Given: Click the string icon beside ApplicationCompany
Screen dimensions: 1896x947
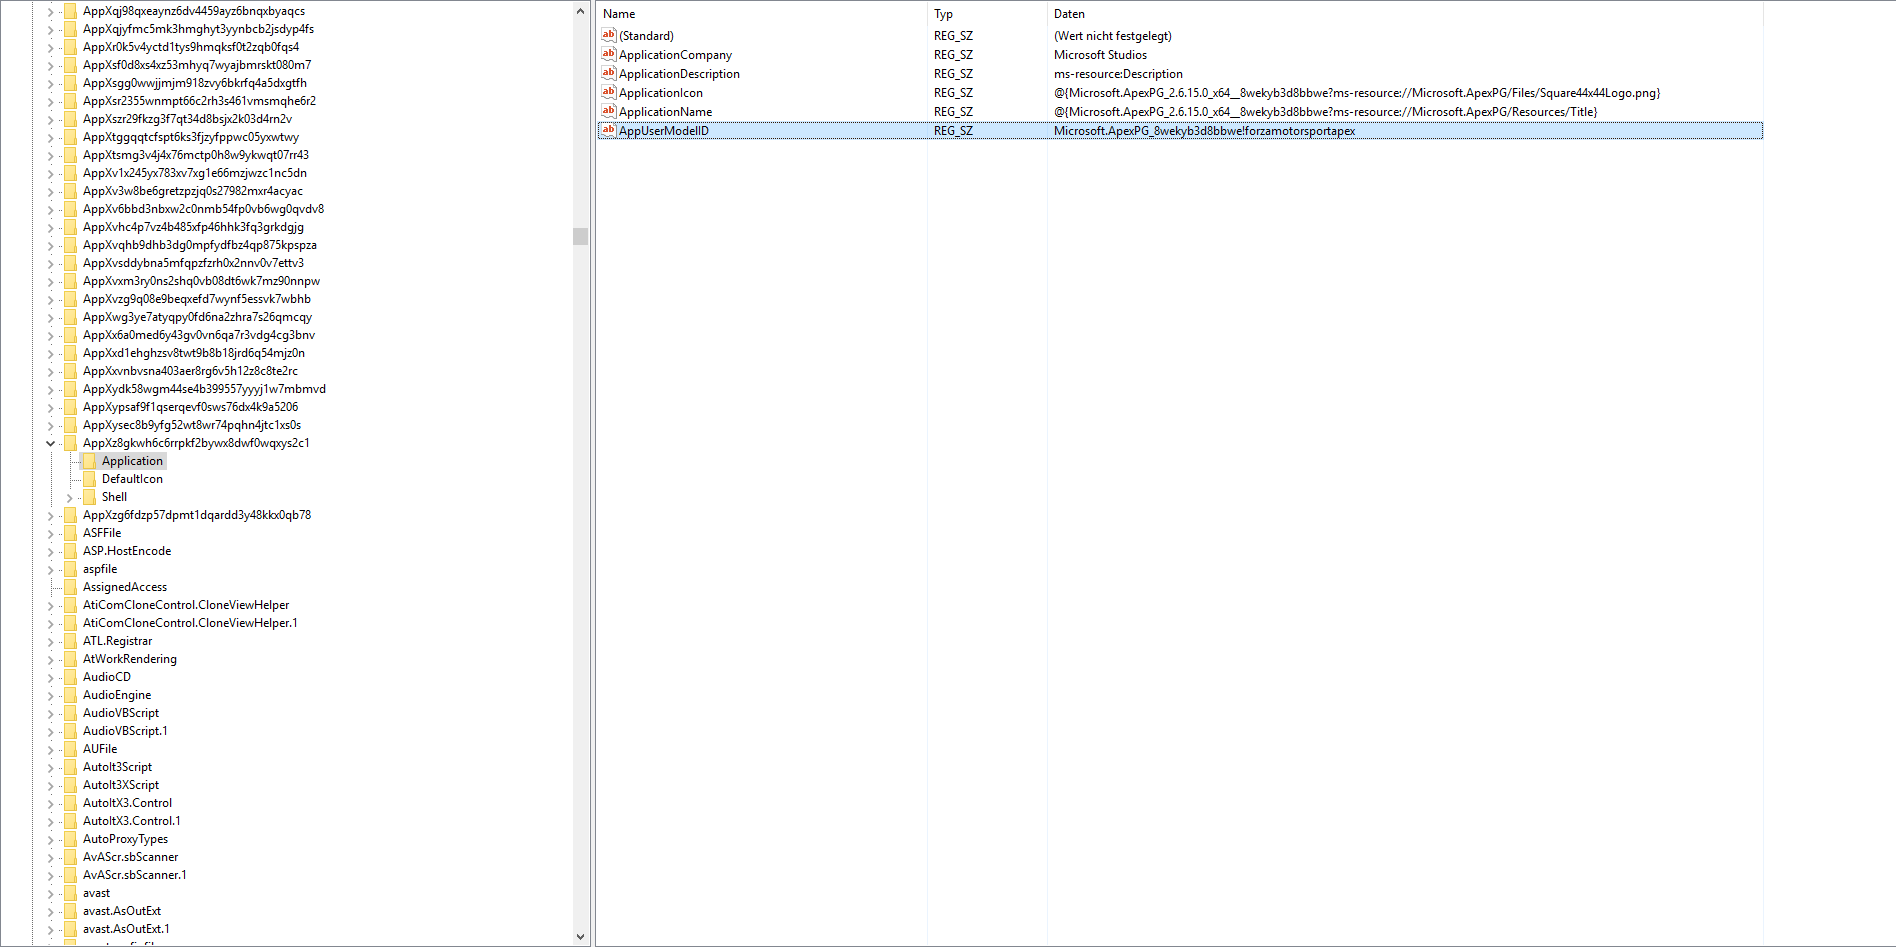Looking at the screenshot, I should [x=608, y=54].
